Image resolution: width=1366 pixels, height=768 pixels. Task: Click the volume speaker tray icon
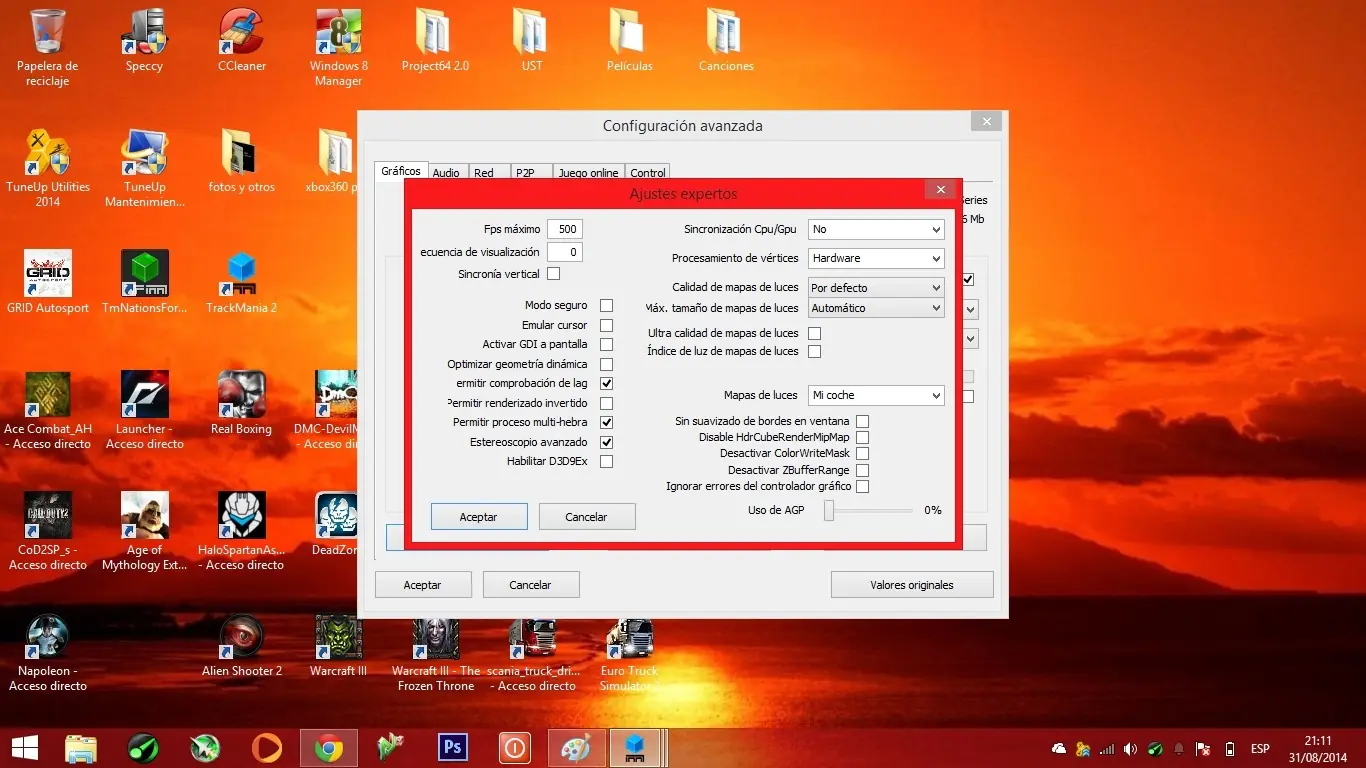pyautogui.click(x=1130, y=748)
